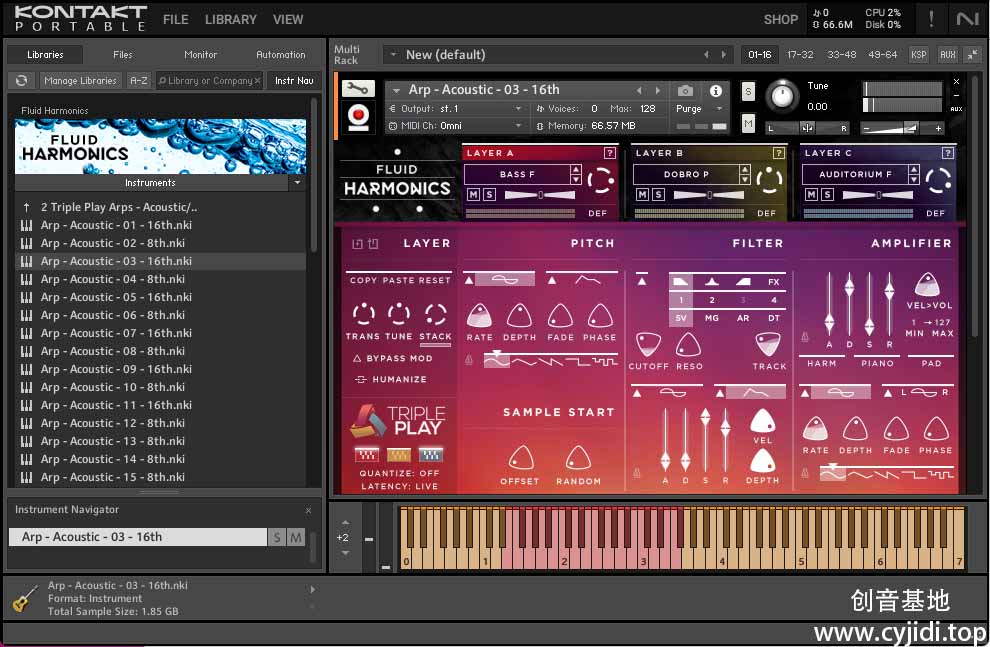This screenshot has width=990, height=647.
Task: Mute Layer A with M button
Action: pos(473,194)
